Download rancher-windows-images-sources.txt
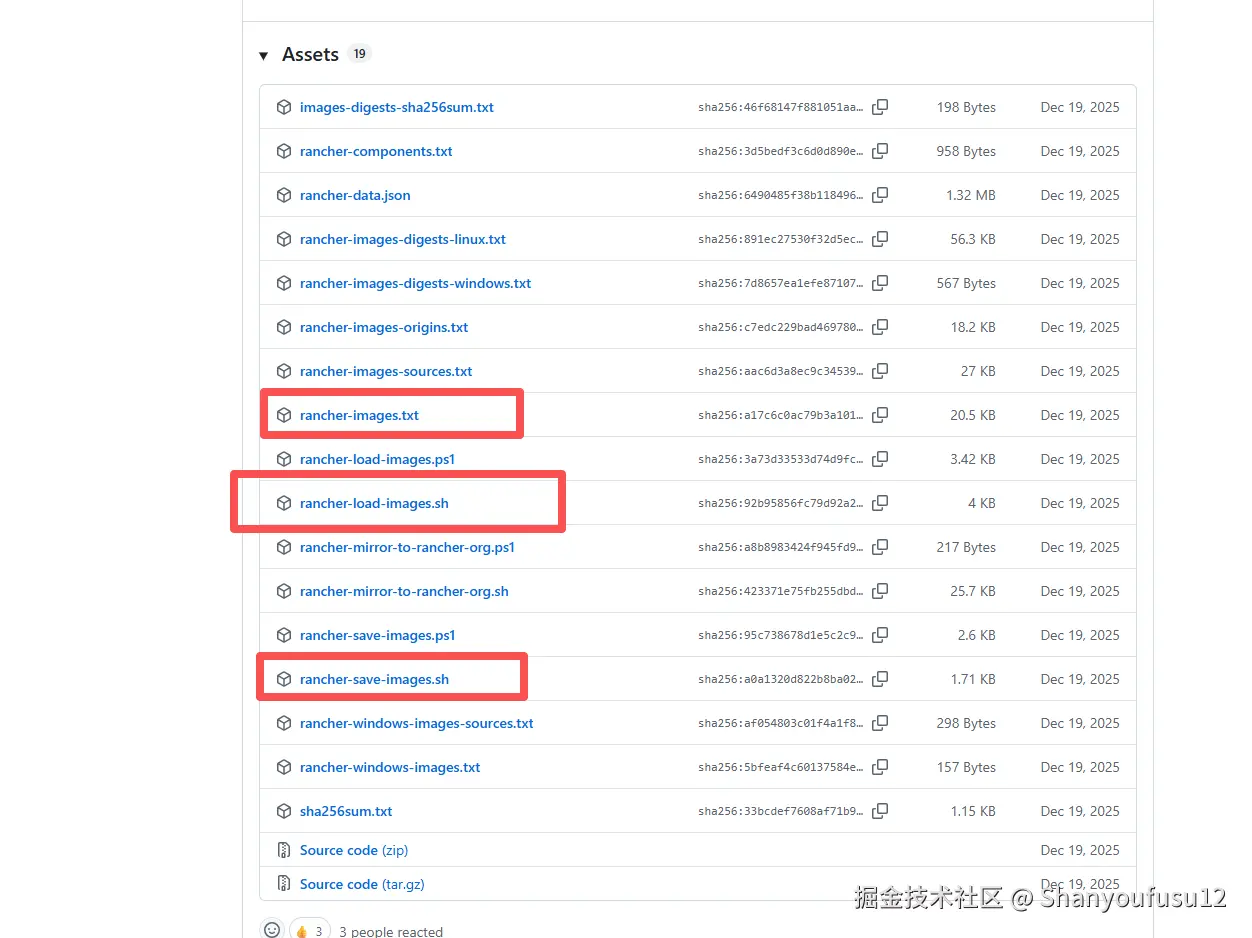This screenshot has width=1252, height=938. (x=417, y=723)
